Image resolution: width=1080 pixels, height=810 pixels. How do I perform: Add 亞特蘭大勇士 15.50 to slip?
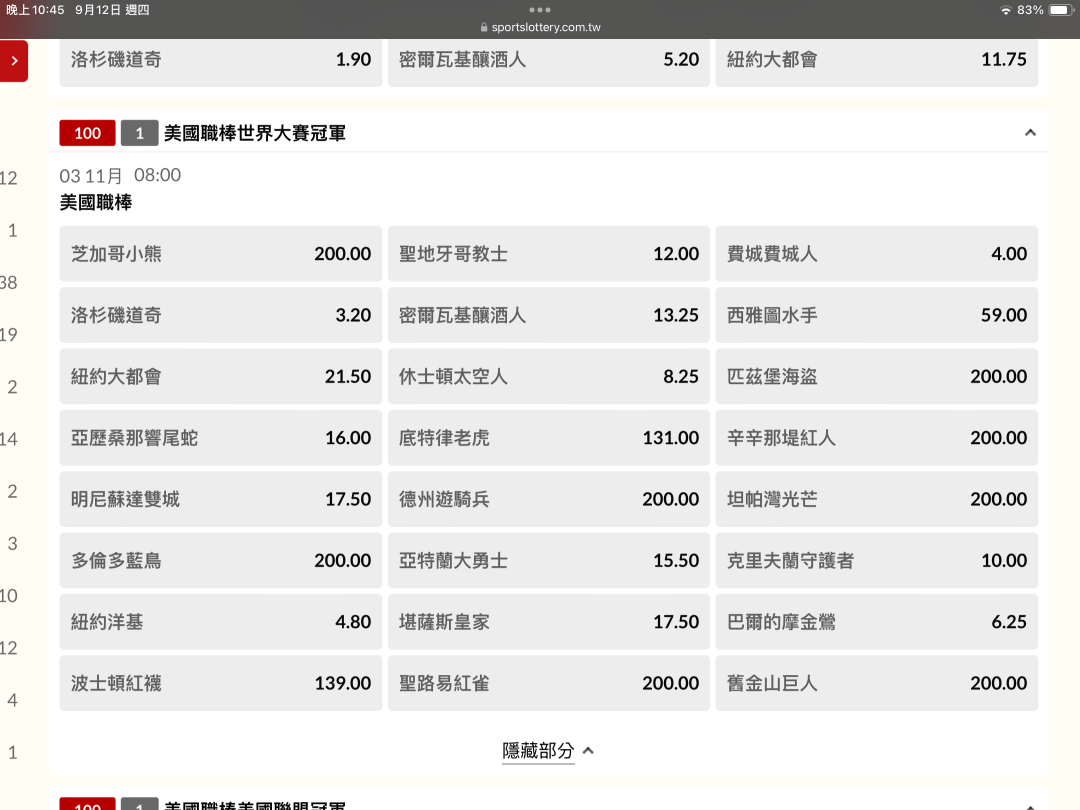tap(548, 560)
